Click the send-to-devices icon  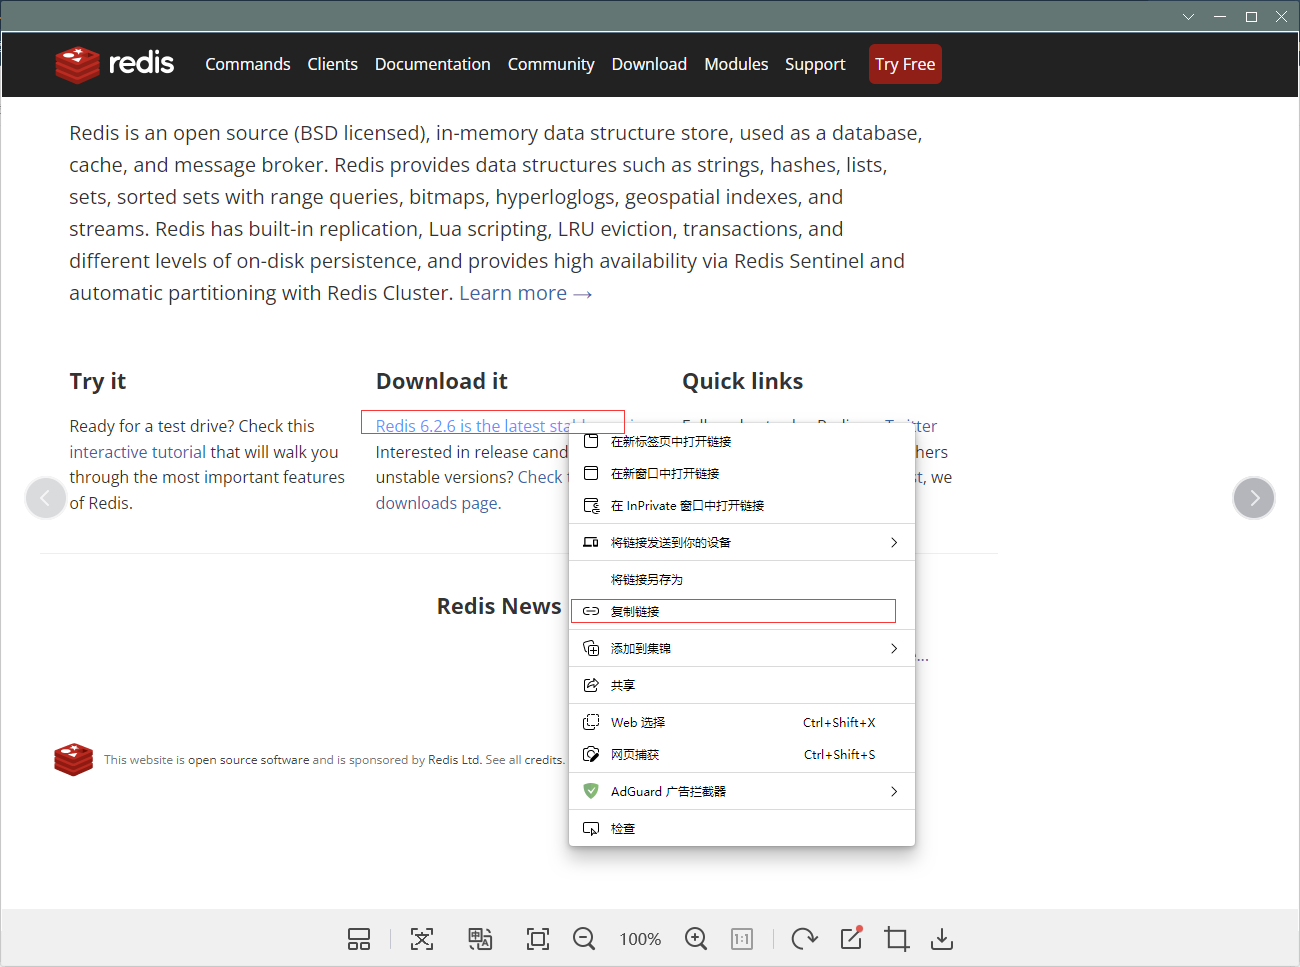(591, 542)
